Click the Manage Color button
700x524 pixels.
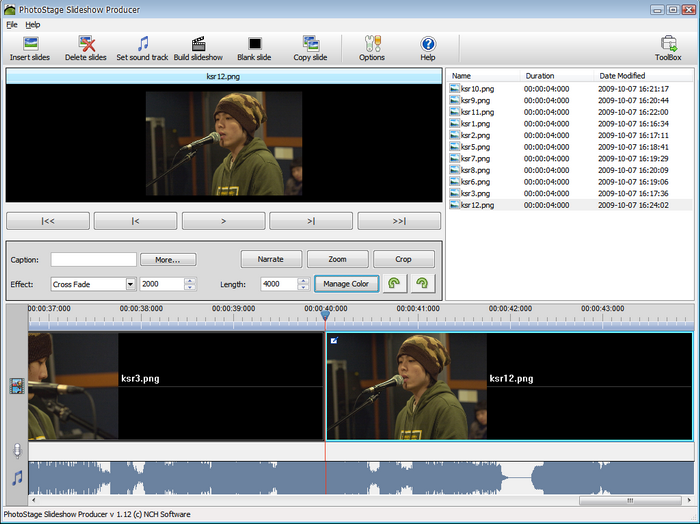click(x=346, y=284)
